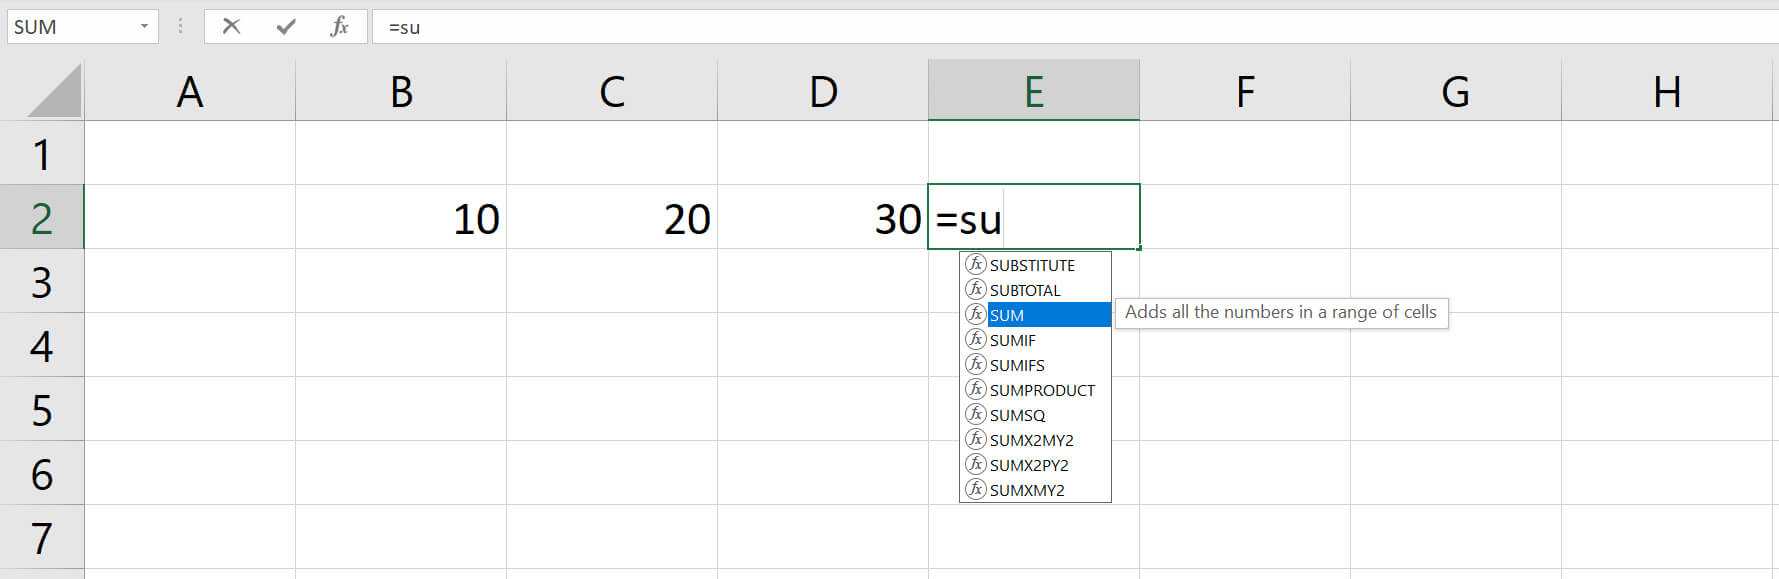Click the fx icon beside SUBTOTAL
1779x579 pixels.
point(976,289)
